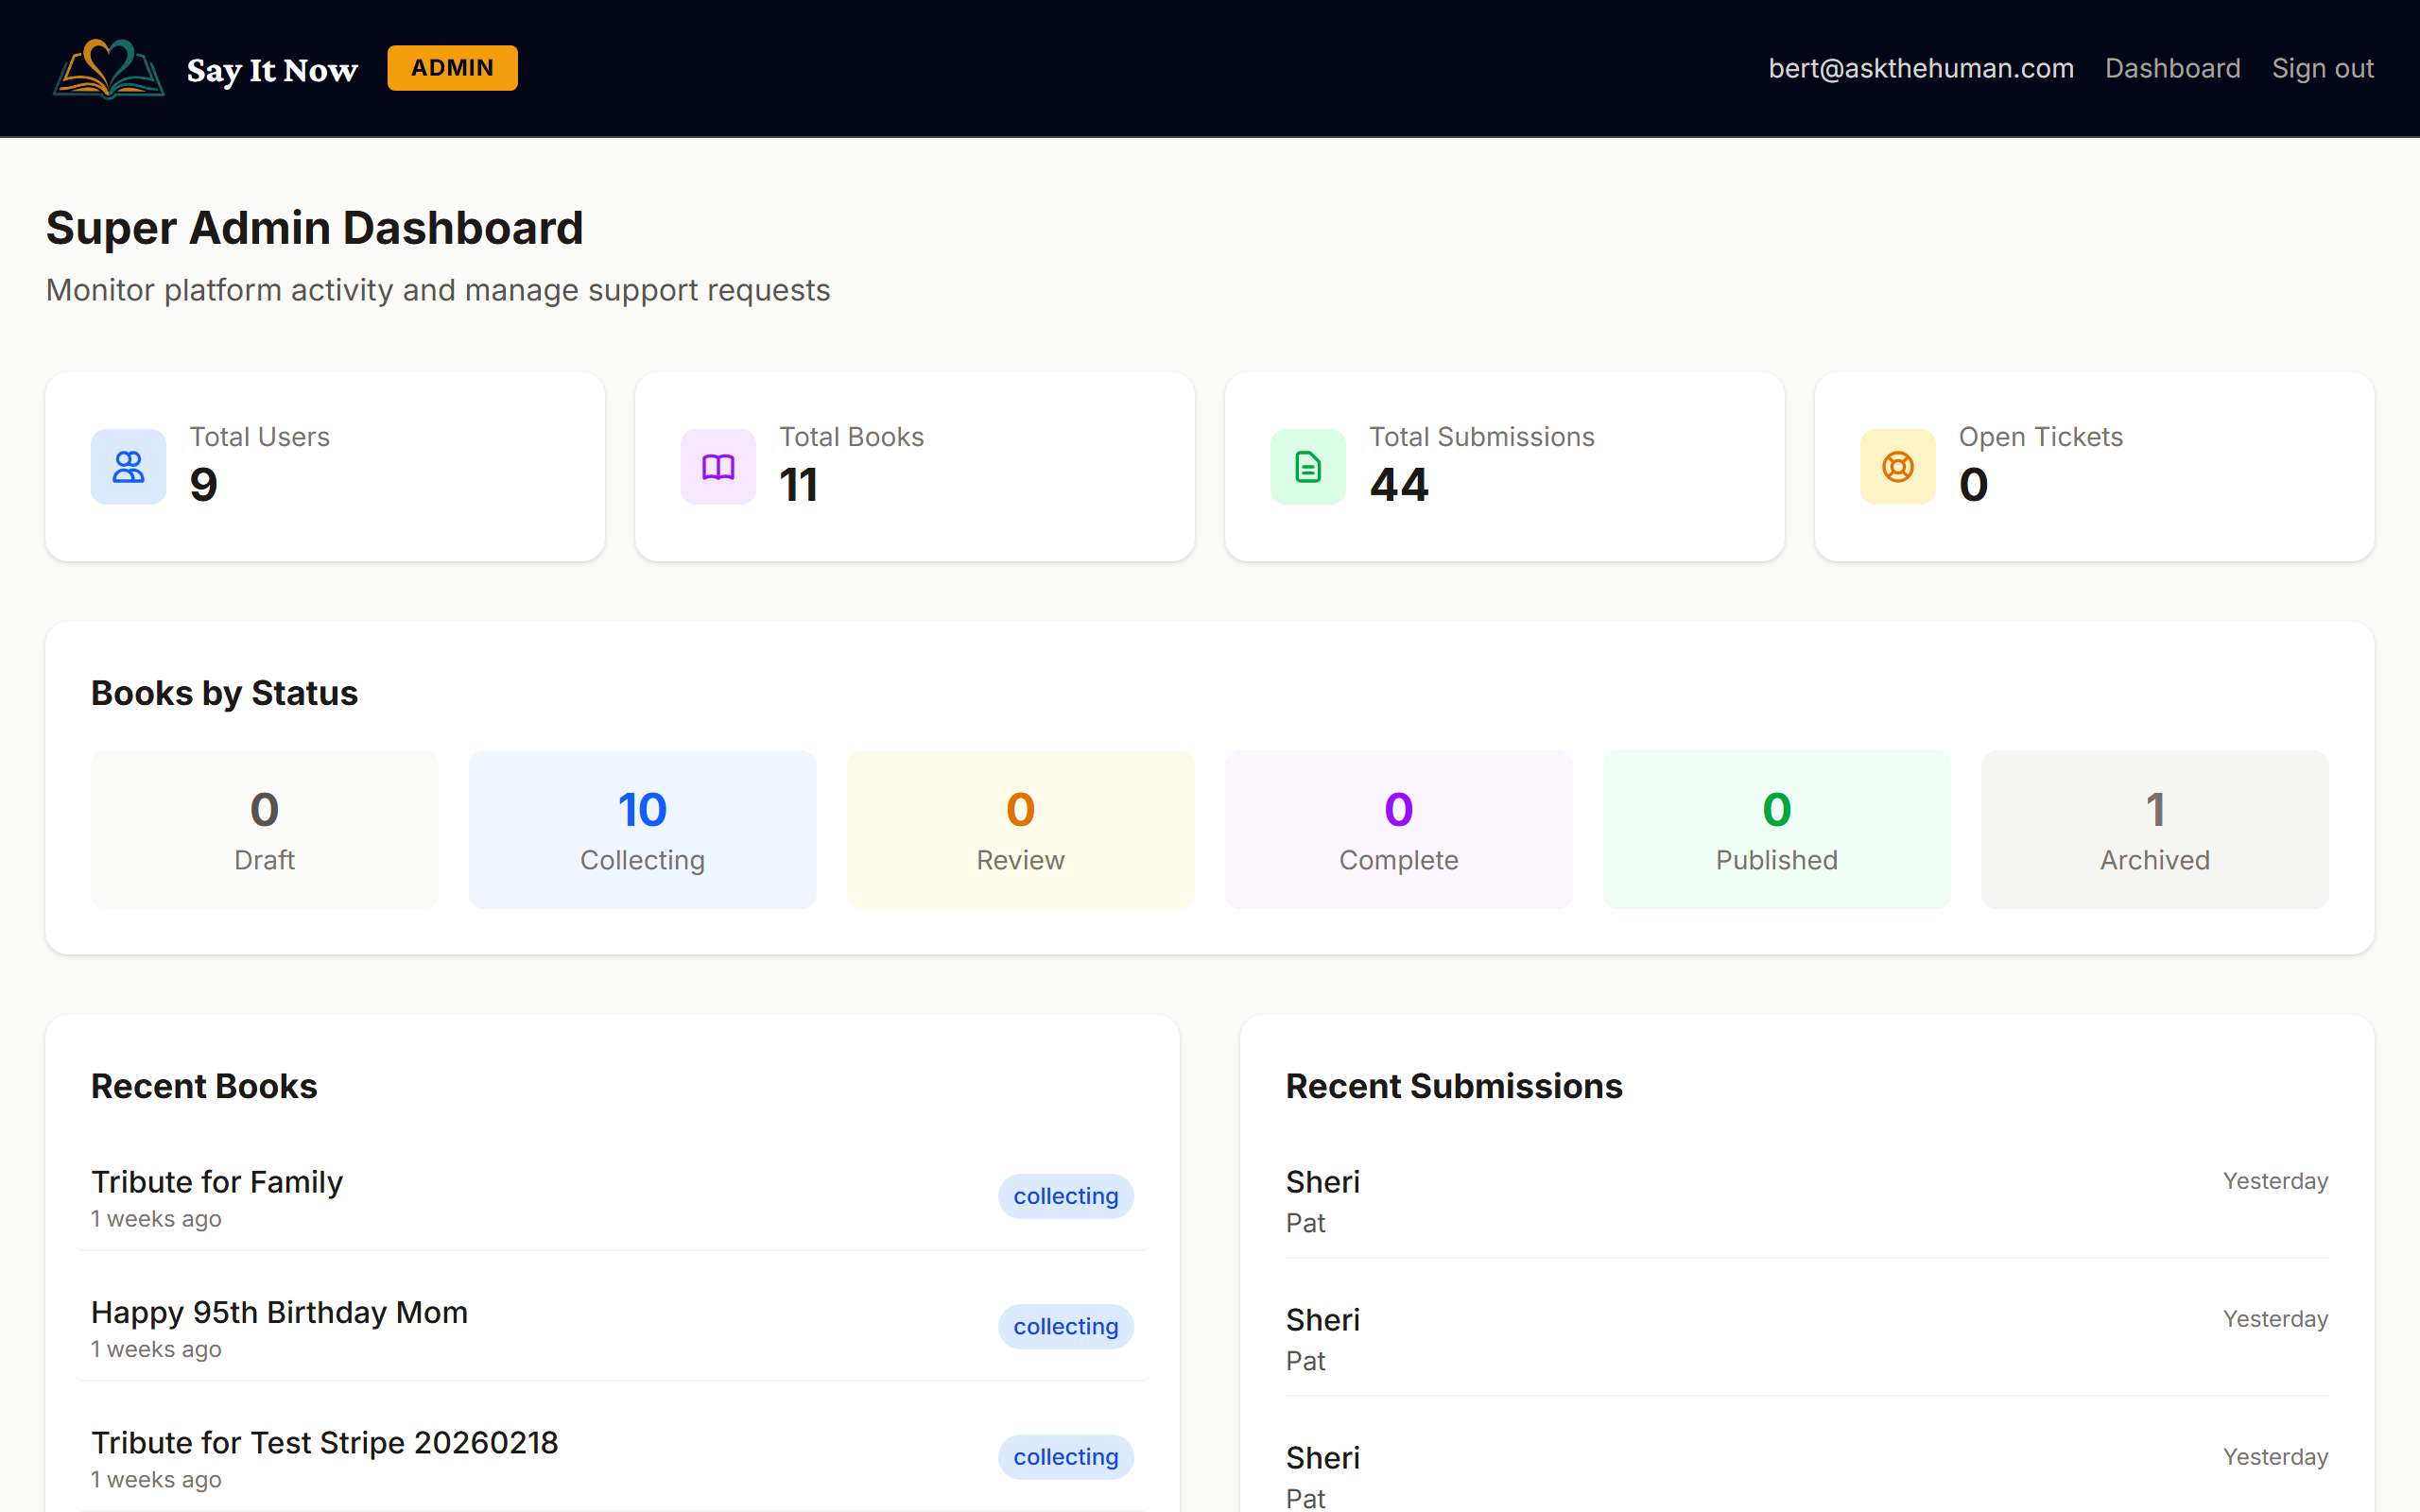Open the Tribute for Family book entry
Image resolution: width=2420 pixels, height=1512 pixels.
click(x=216, y=1181)
